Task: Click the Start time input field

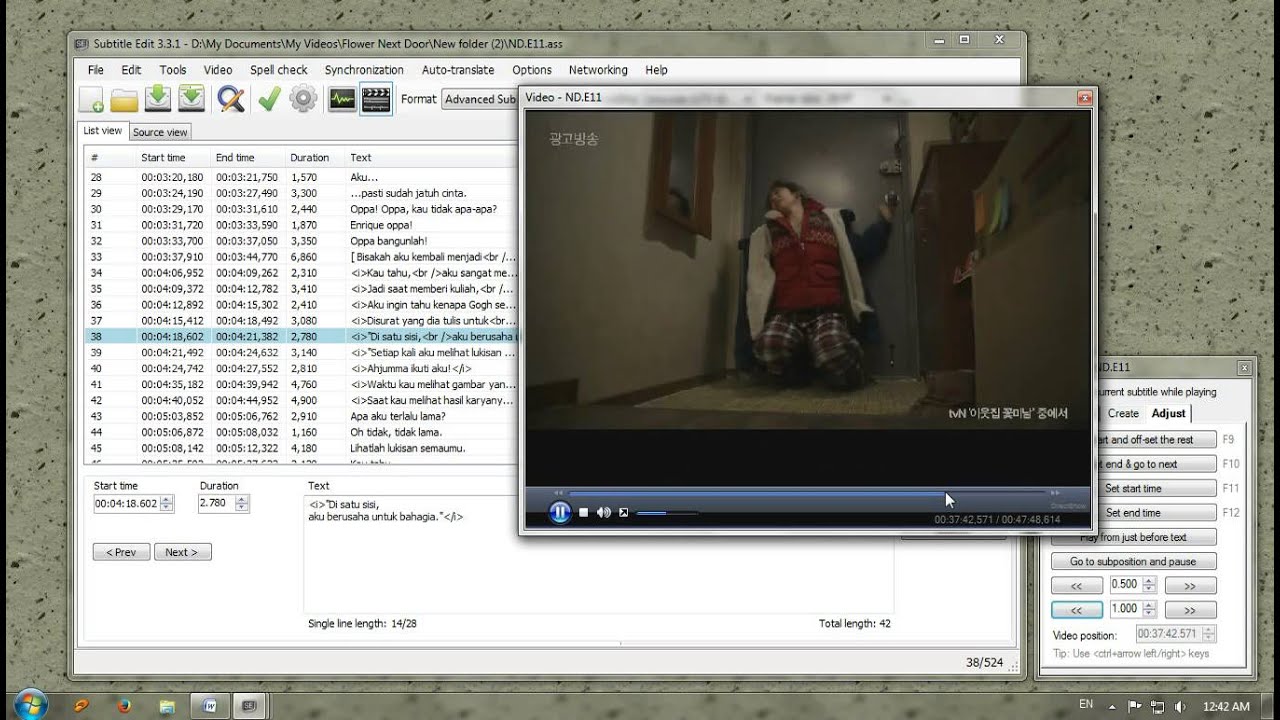Action: [126, 504]
